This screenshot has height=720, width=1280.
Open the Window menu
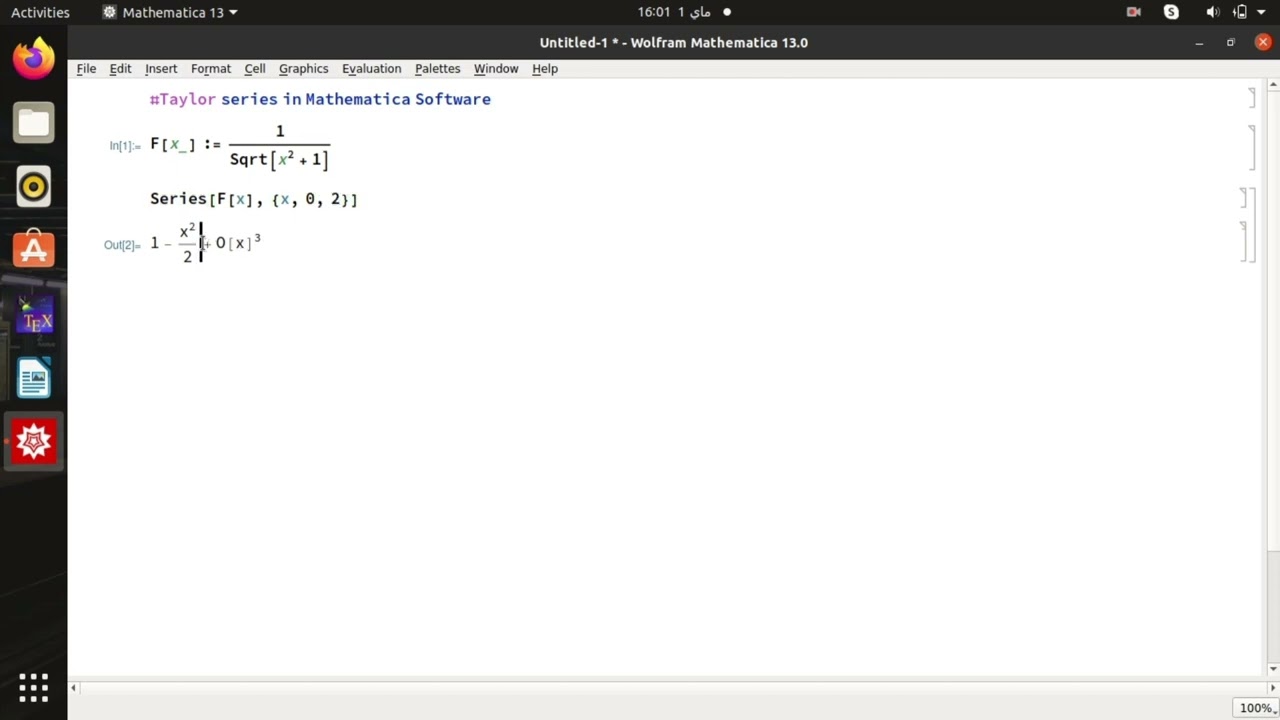496,68
